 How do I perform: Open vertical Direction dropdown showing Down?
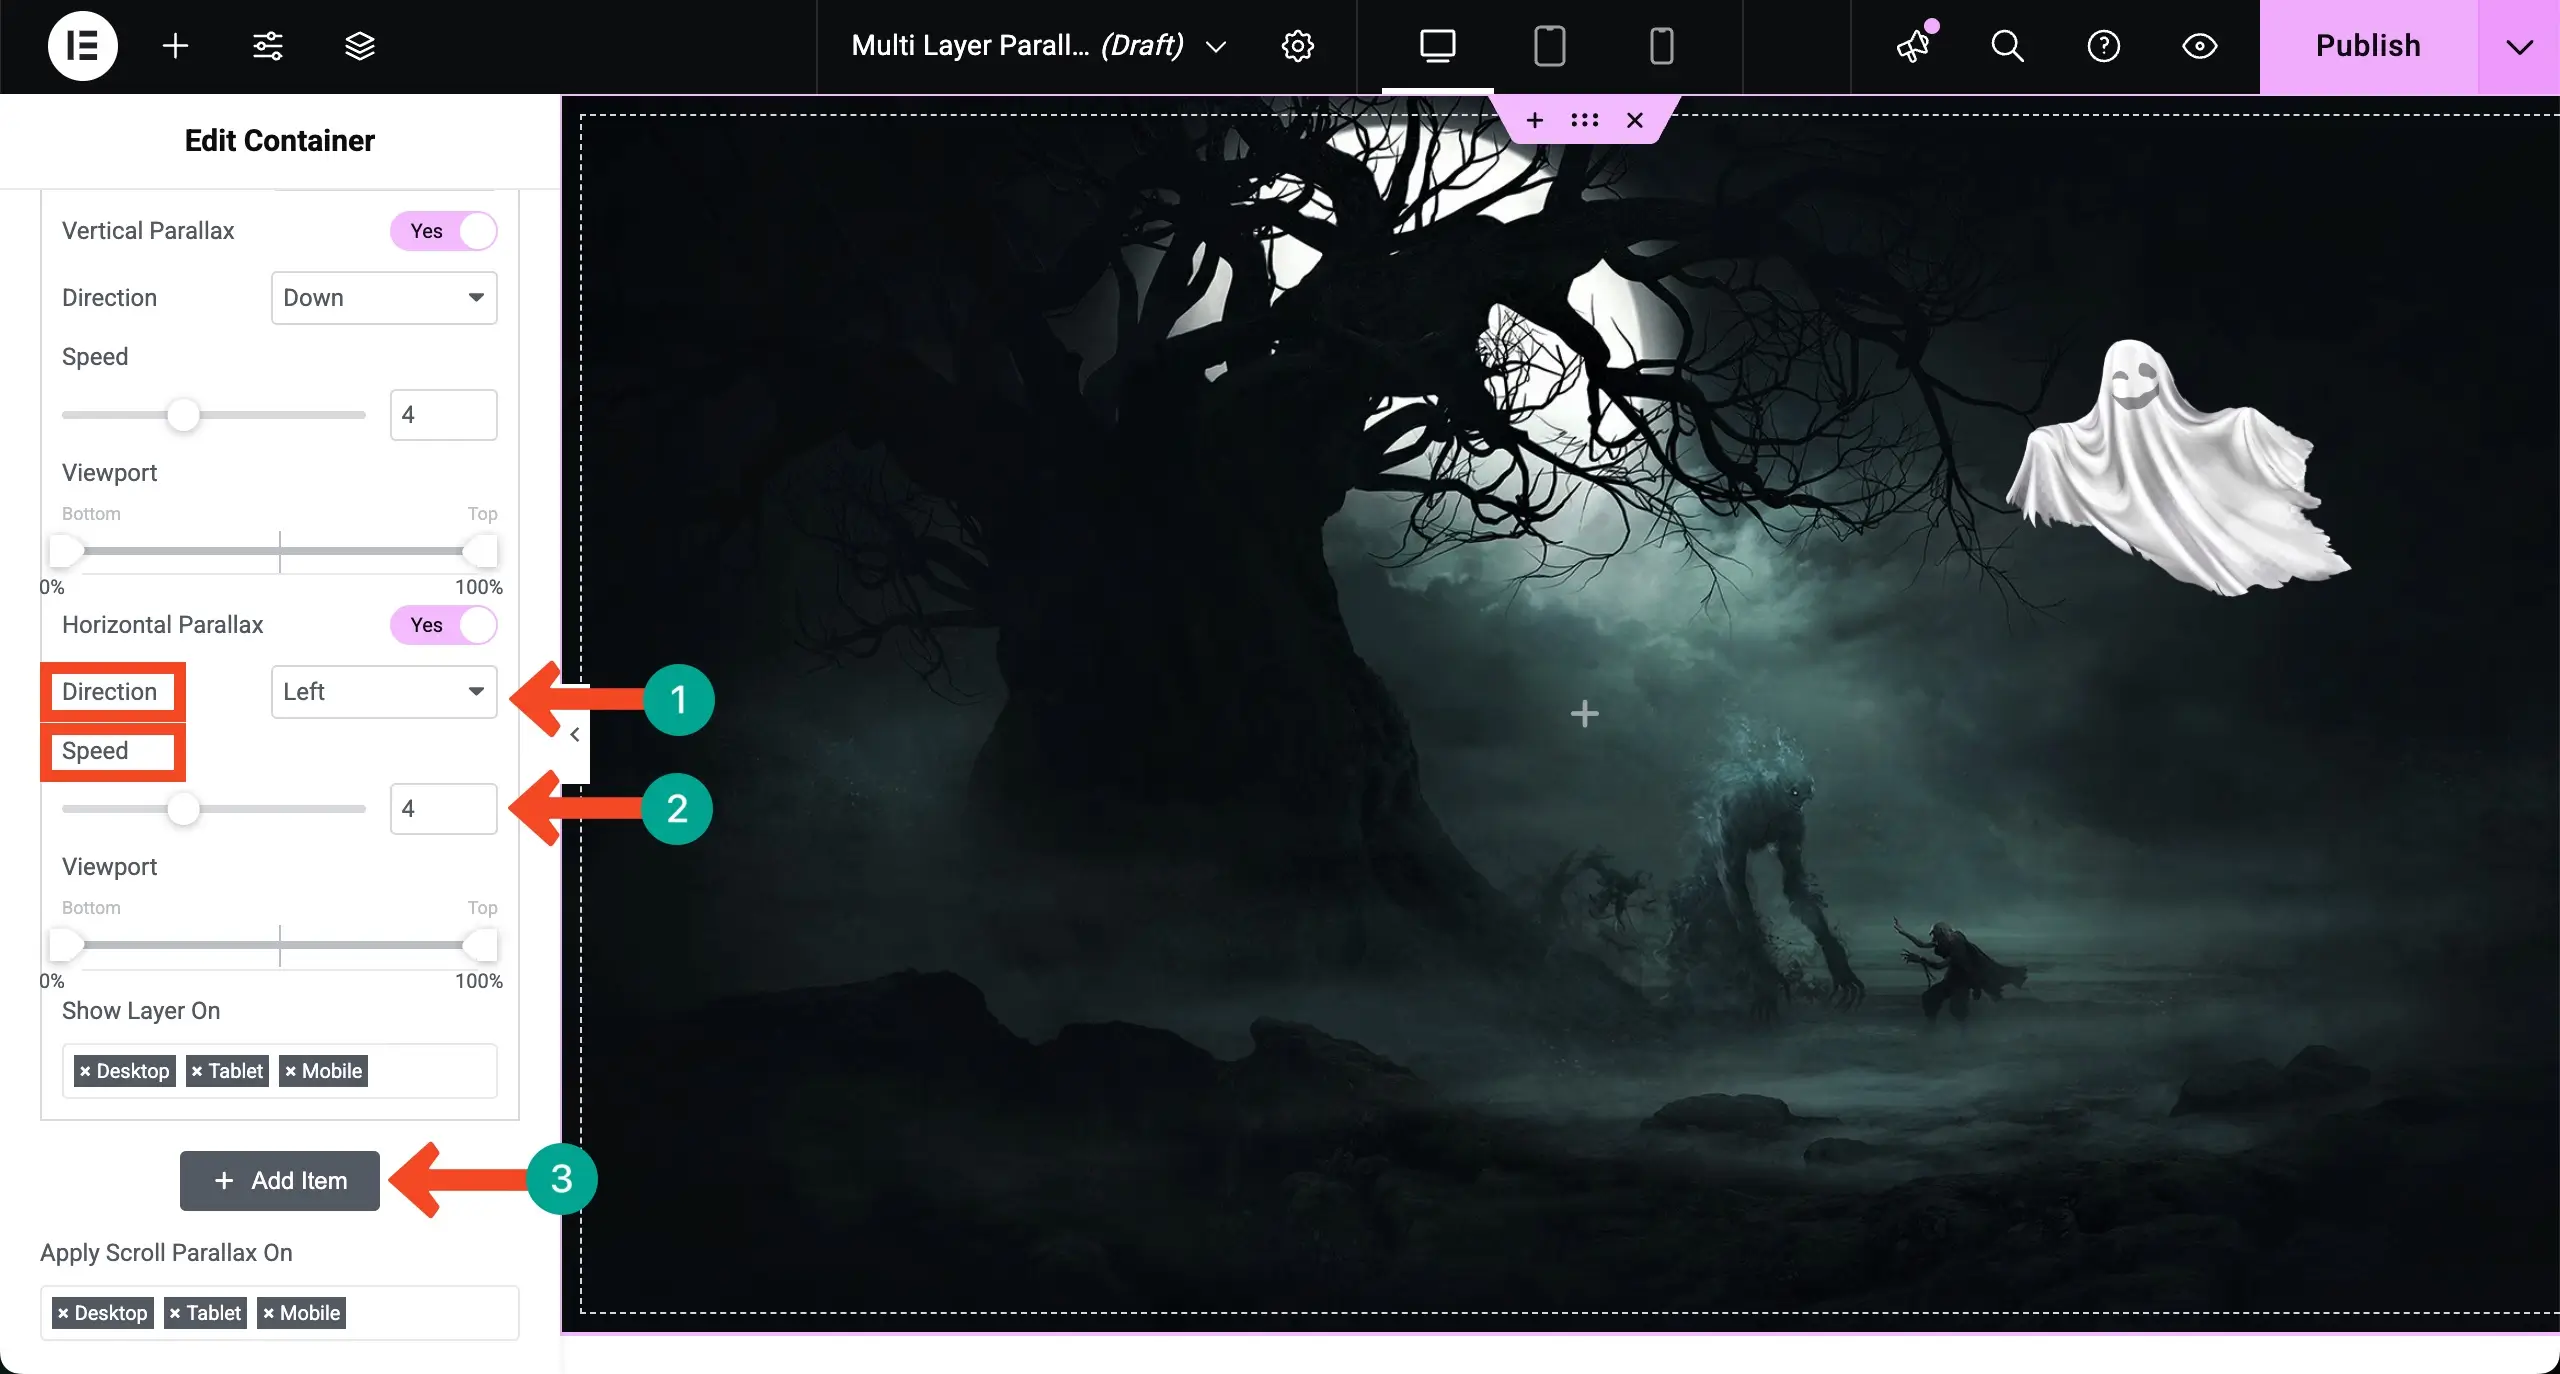point(384,298)
